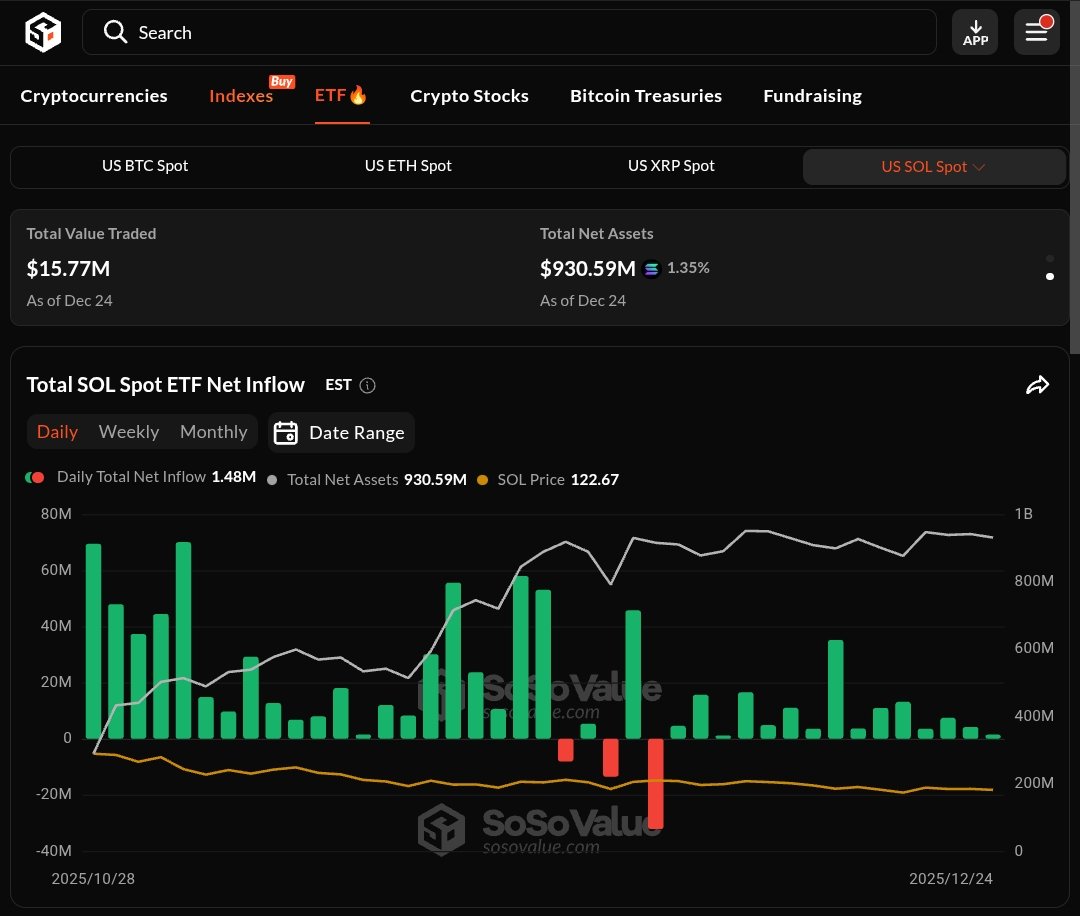Viewport: 1080px width, 916px height.
Task: Click the info icon next to EST
Action: 368,385
